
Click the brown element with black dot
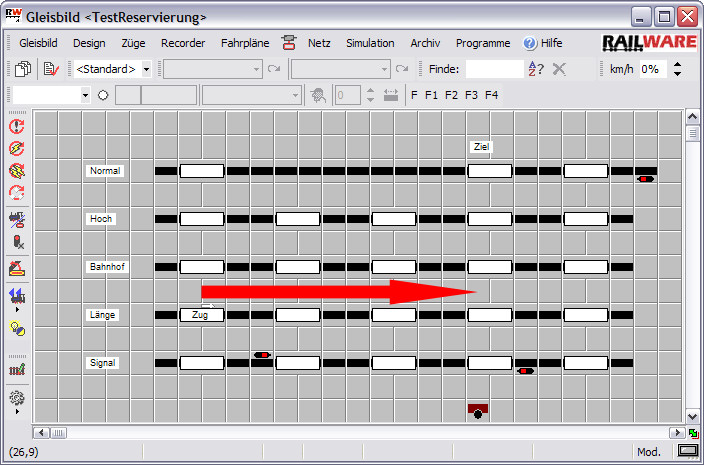(478, 411)
